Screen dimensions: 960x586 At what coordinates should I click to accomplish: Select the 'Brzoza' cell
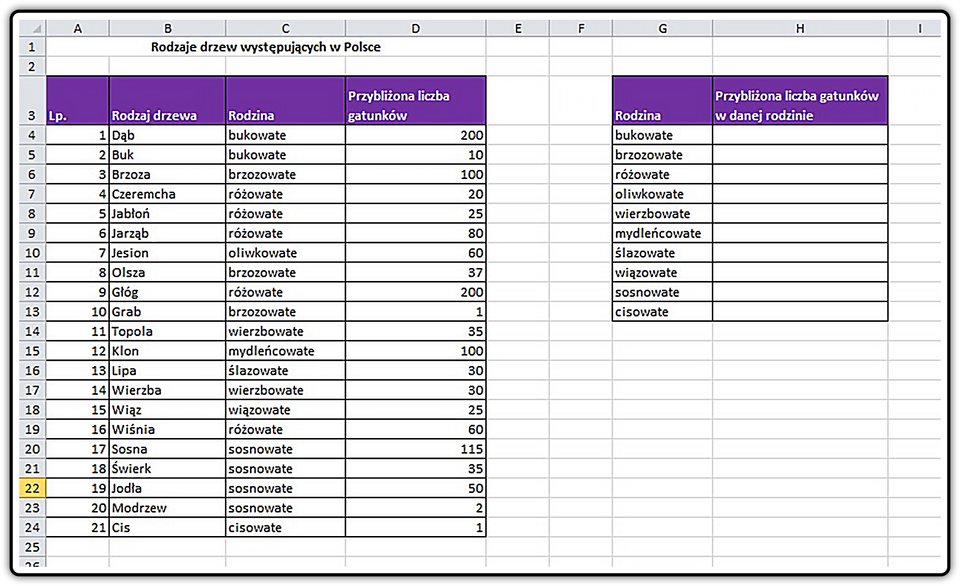pos(167,175)
